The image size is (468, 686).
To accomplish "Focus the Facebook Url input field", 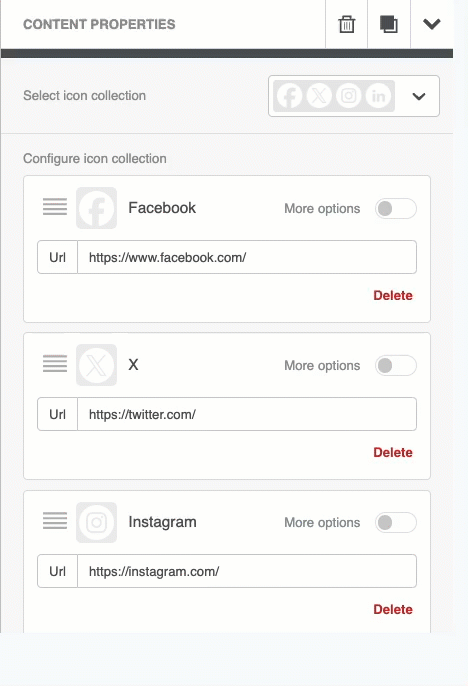I will (x=247, y=257).
